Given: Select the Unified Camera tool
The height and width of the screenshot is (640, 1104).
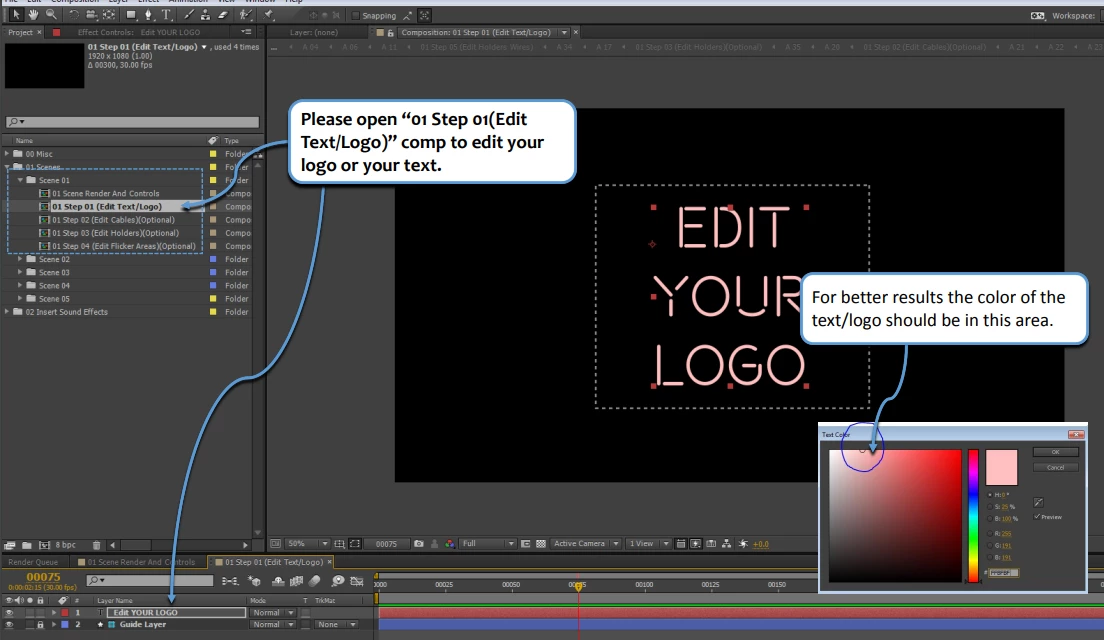Looking at the screenshot, I should (91, 15).
